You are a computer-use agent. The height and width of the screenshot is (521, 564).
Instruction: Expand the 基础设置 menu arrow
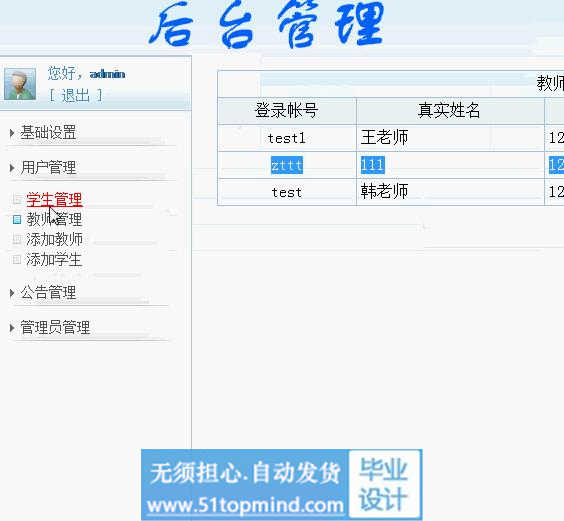click(x=12, y=133)
